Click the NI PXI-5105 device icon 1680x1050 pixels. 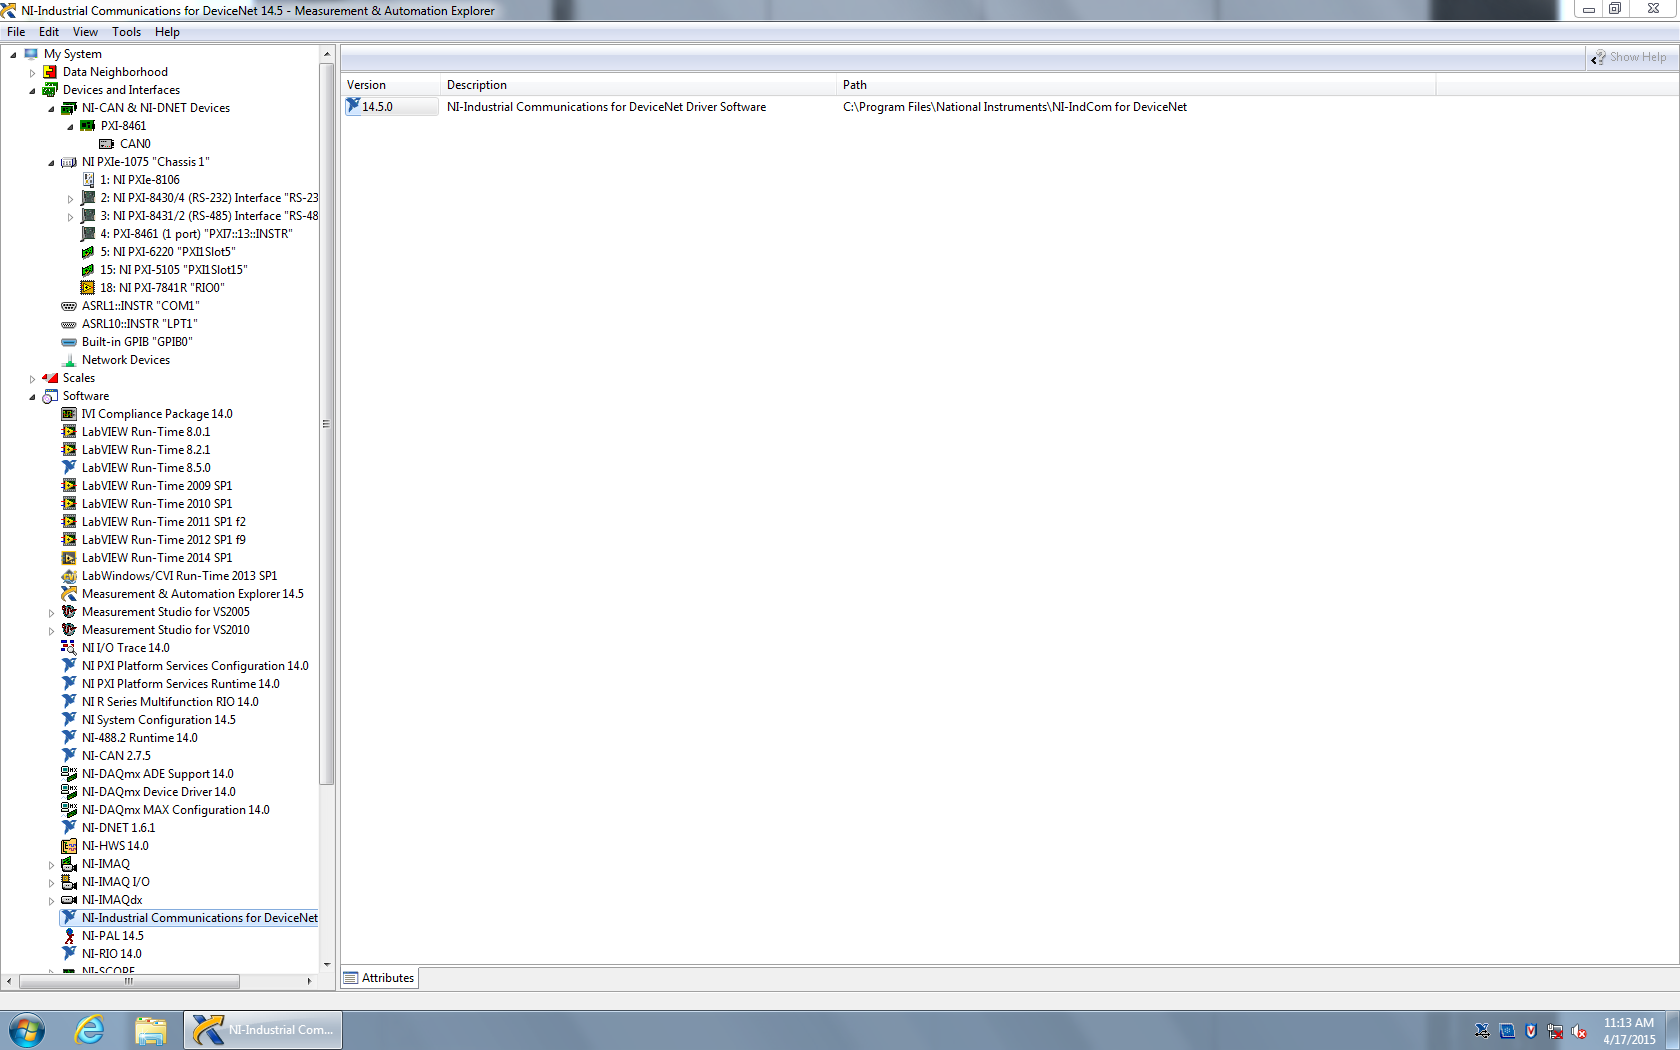[x=88, y=270]
